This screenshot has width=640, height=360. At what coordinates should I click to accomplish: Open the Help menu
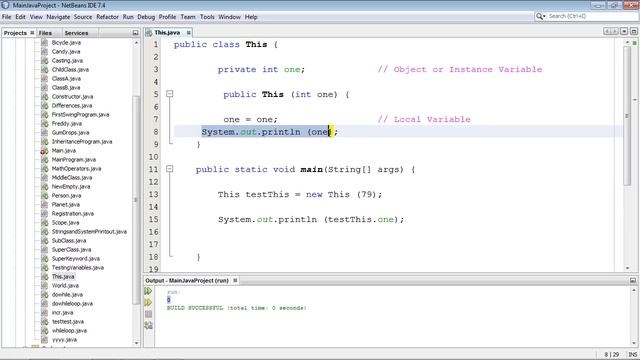tap(251, 17)
